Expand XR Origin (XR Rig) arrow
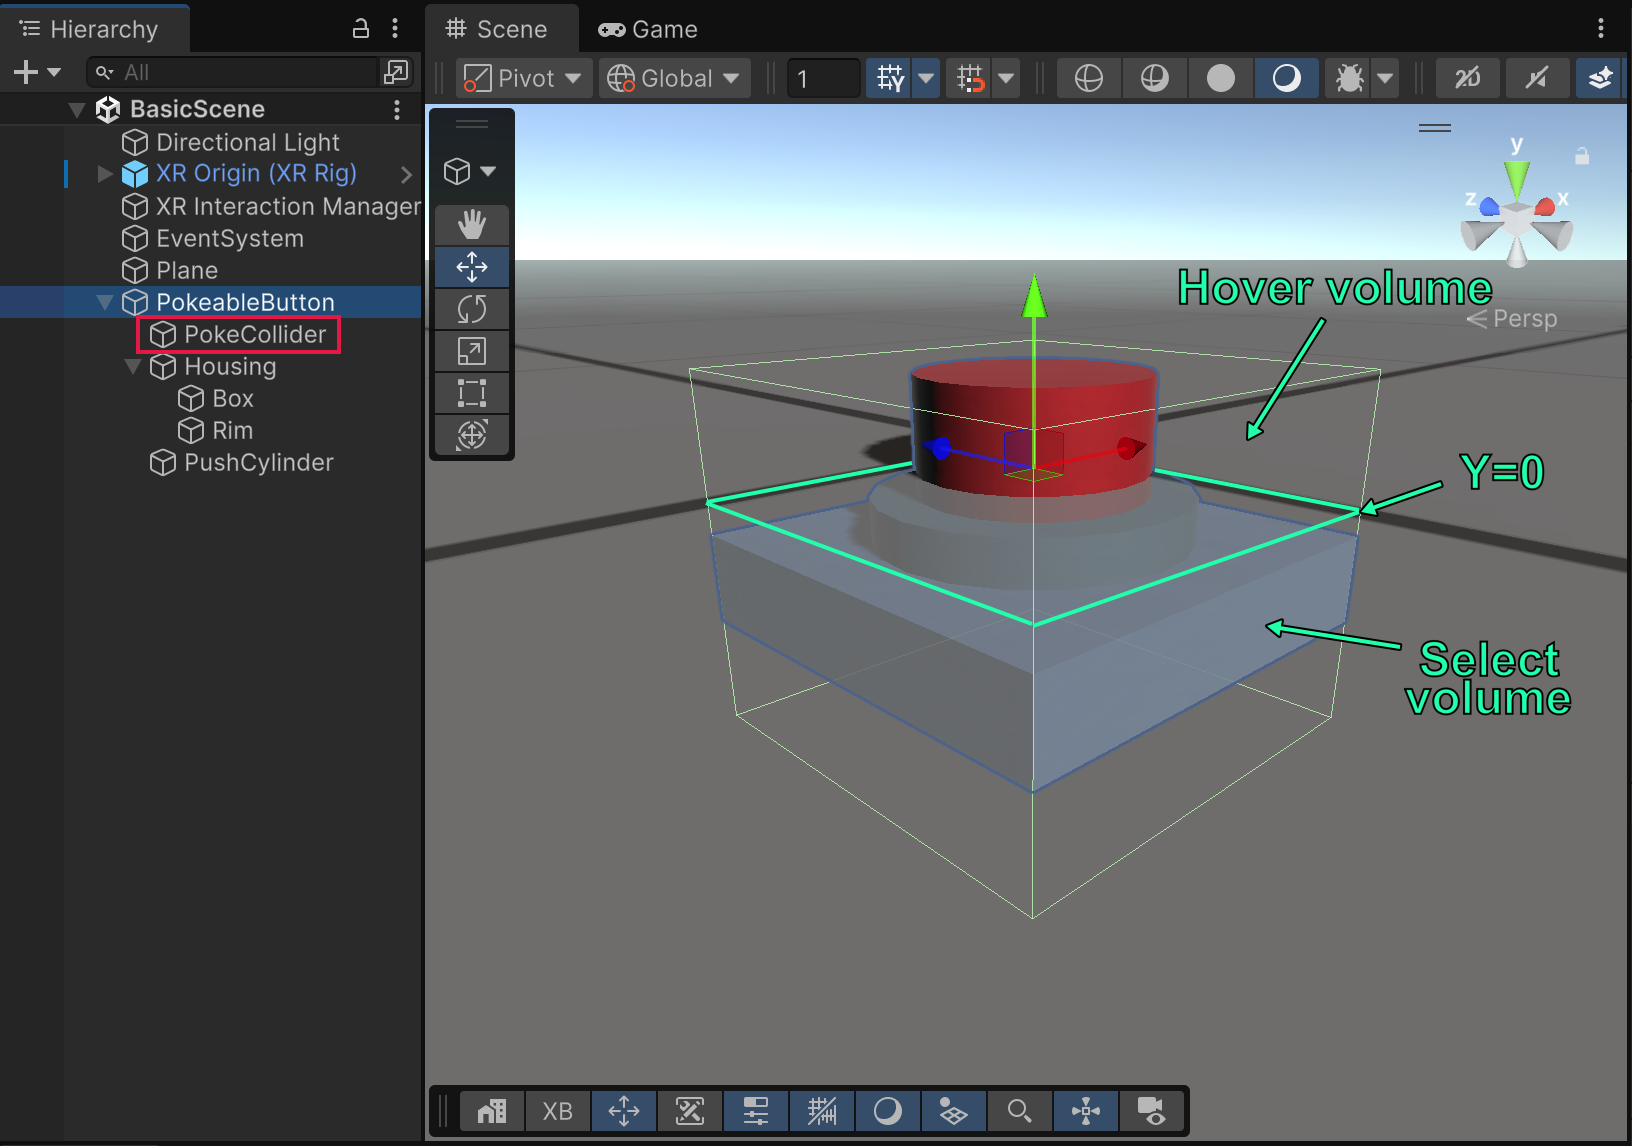The width and height of the screenshot is (1632, 1146). [105, 173]
